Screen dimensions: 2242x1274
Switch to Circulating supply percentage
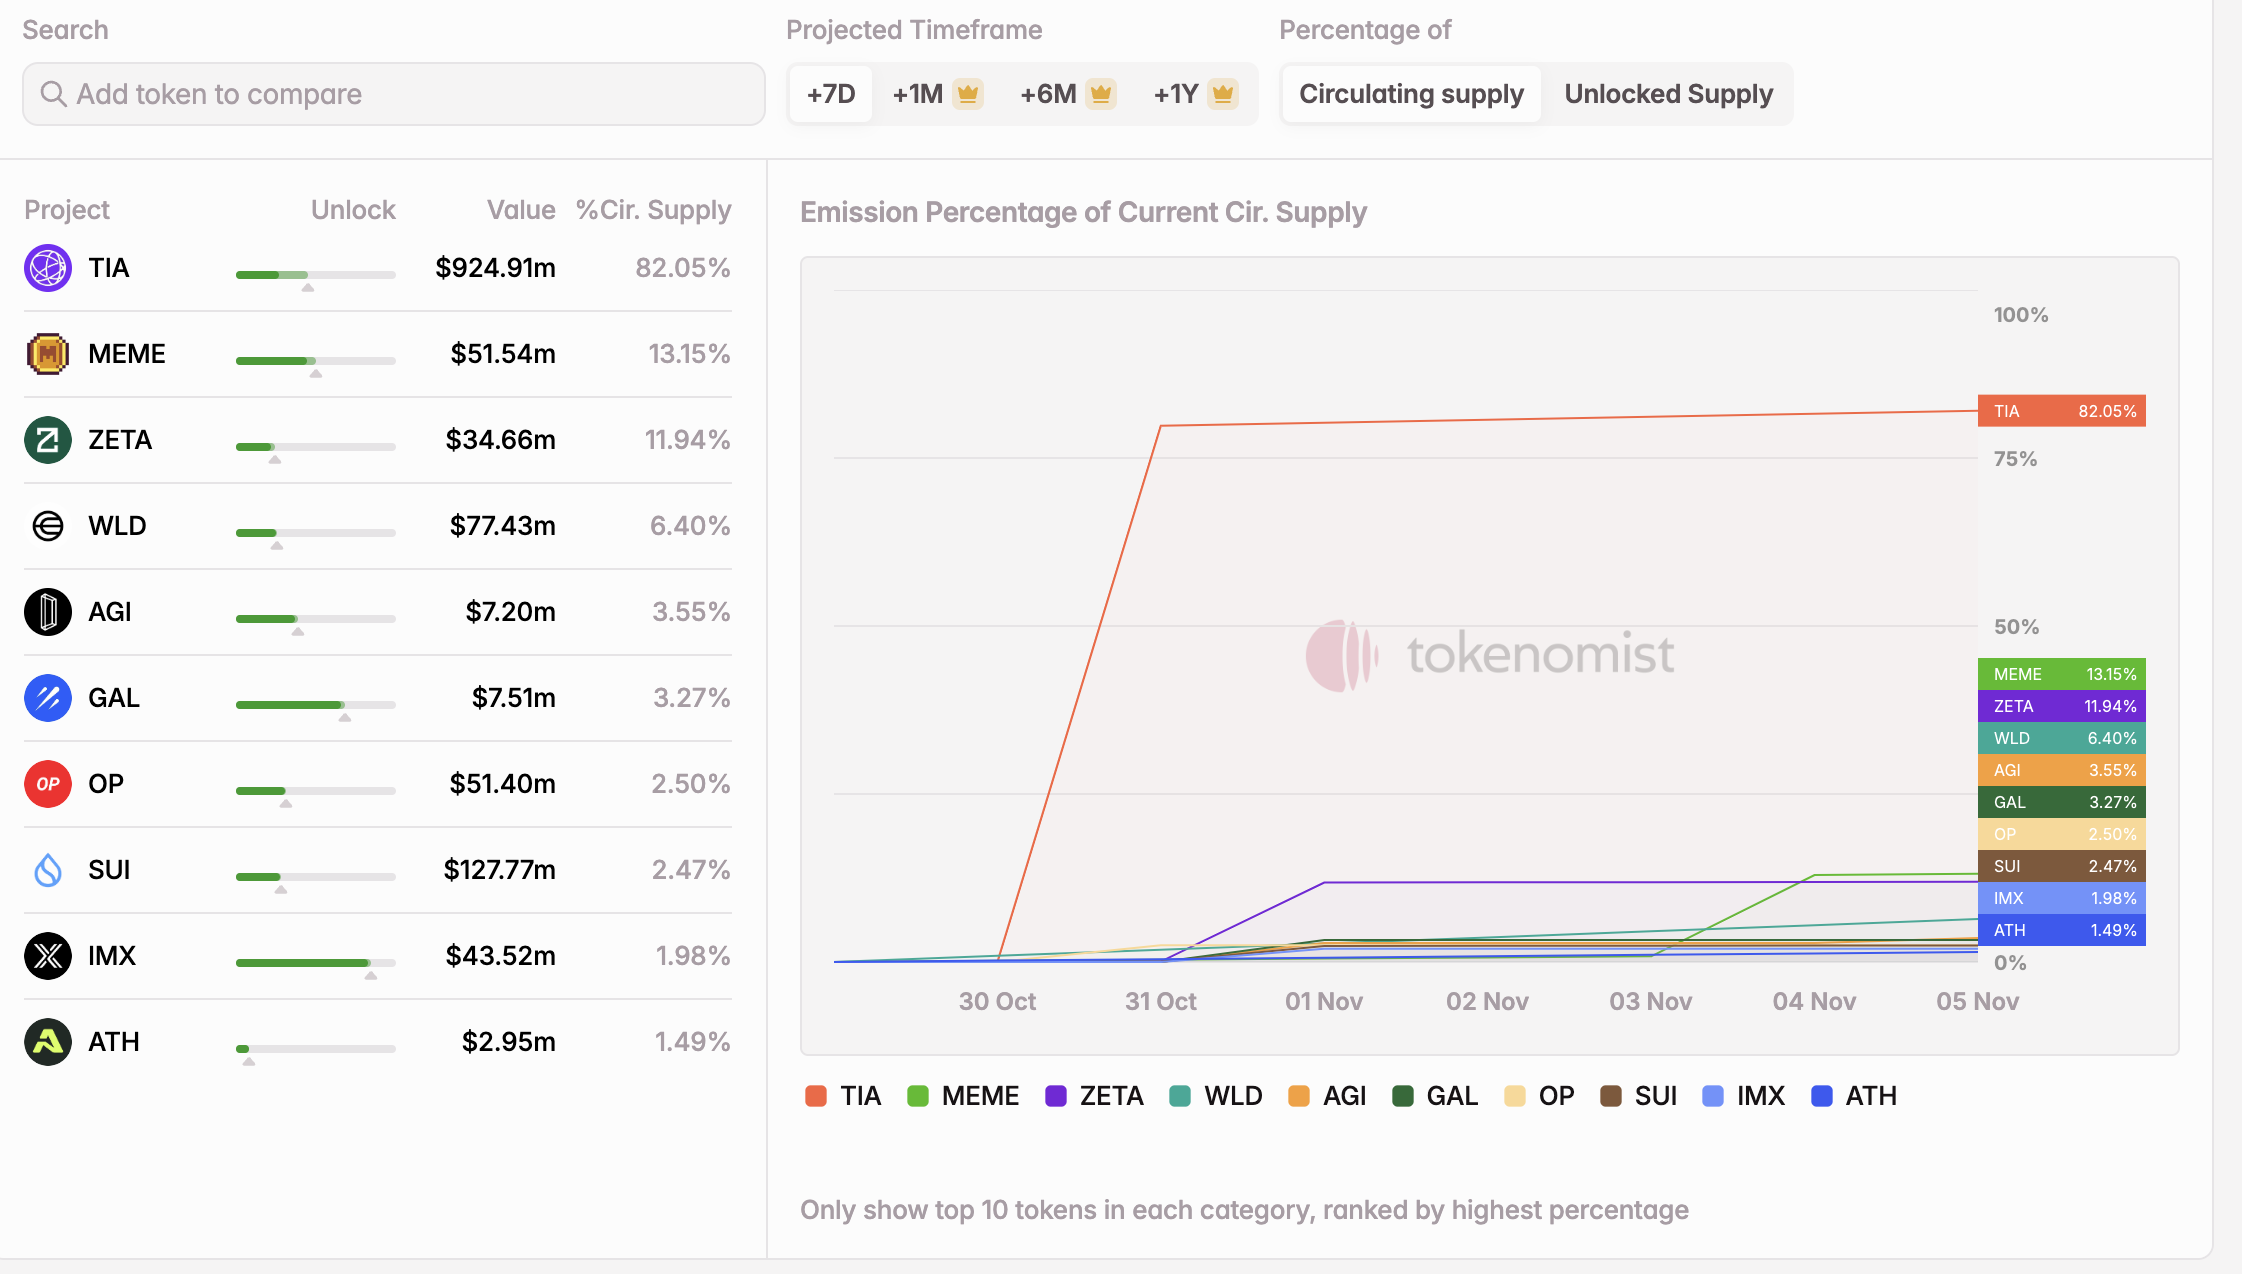tap(1411, 94)
